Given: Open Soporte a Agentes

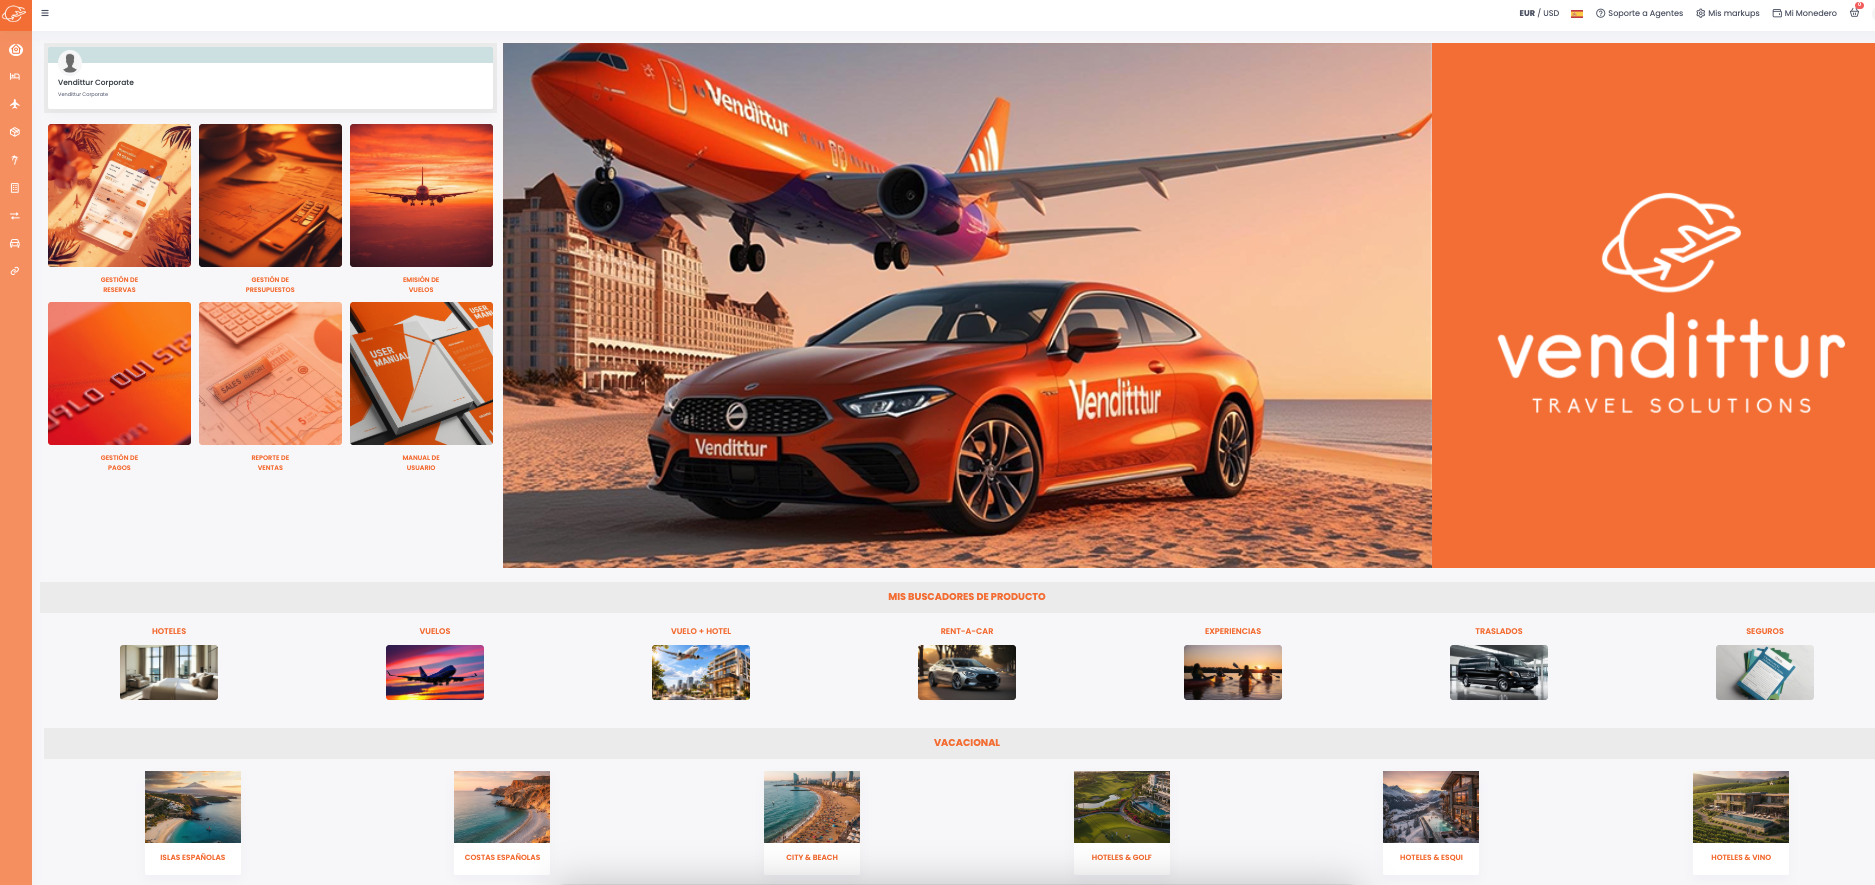Looking at the screenshot, I should pos(1640,14).
